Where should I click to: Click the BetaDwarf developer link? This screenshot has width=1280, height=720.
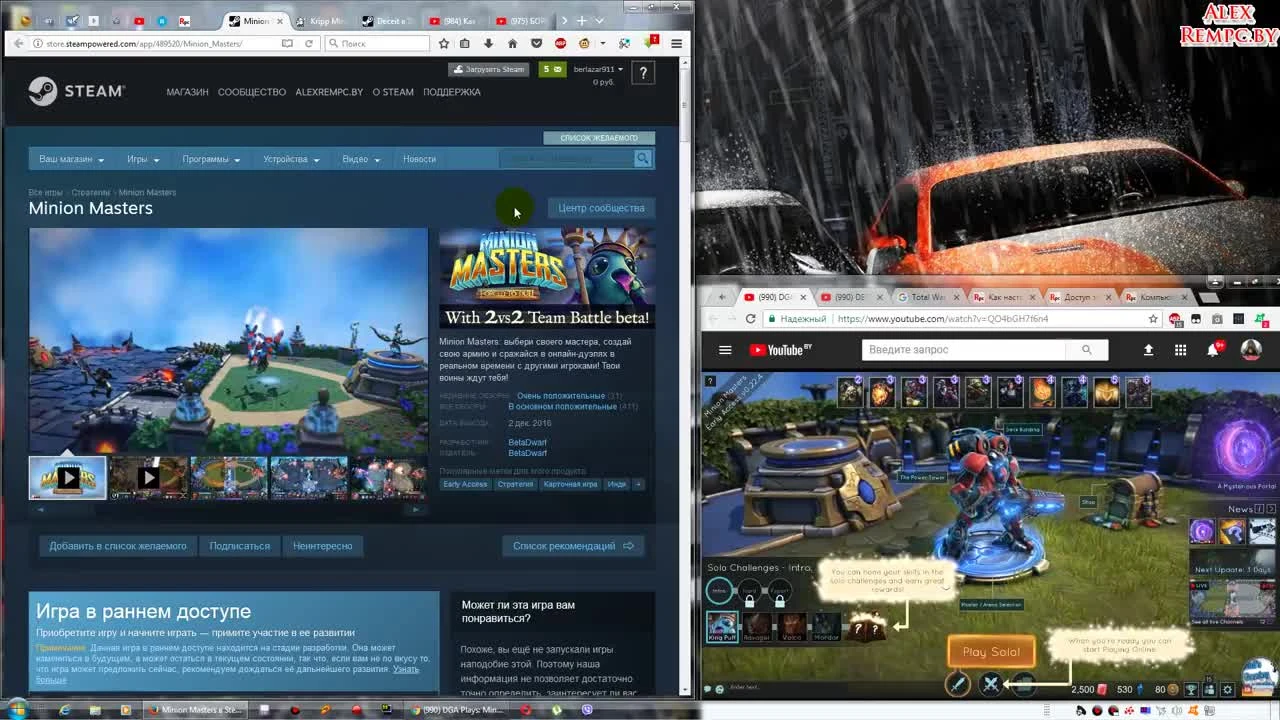click(x=527, y=442)
